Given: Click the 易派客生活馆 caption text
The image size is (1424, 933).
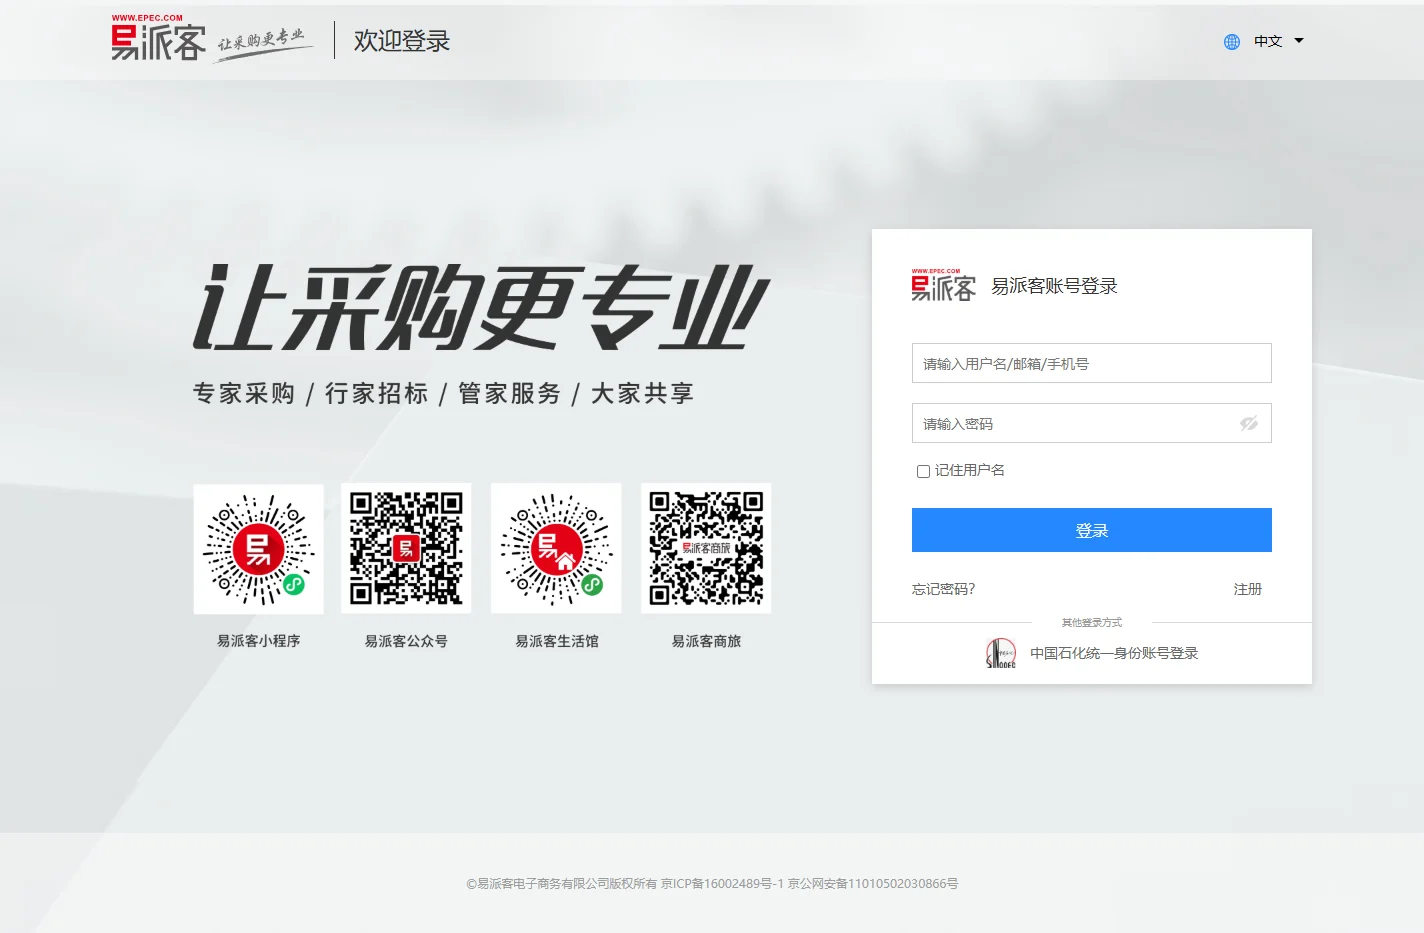Looking at the screenshot, I should pos(556,641).
